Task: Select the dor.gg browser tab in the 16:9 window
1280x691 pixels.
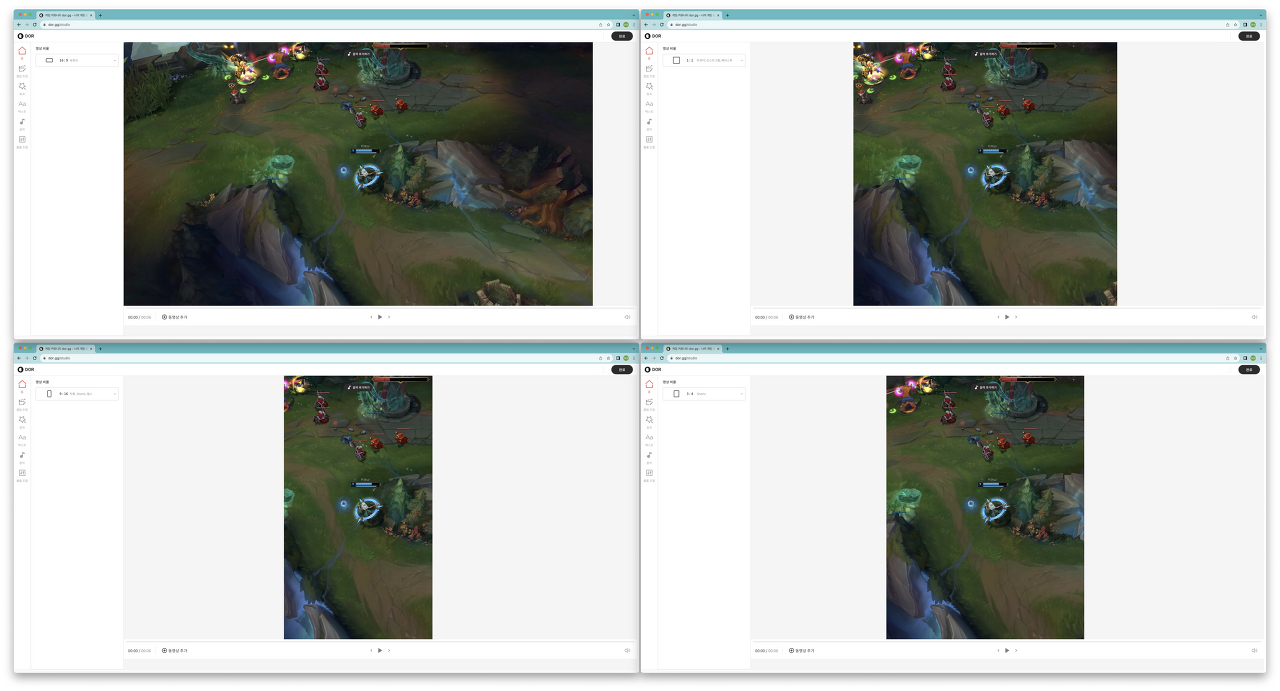Action: click(x=66, y=15)
